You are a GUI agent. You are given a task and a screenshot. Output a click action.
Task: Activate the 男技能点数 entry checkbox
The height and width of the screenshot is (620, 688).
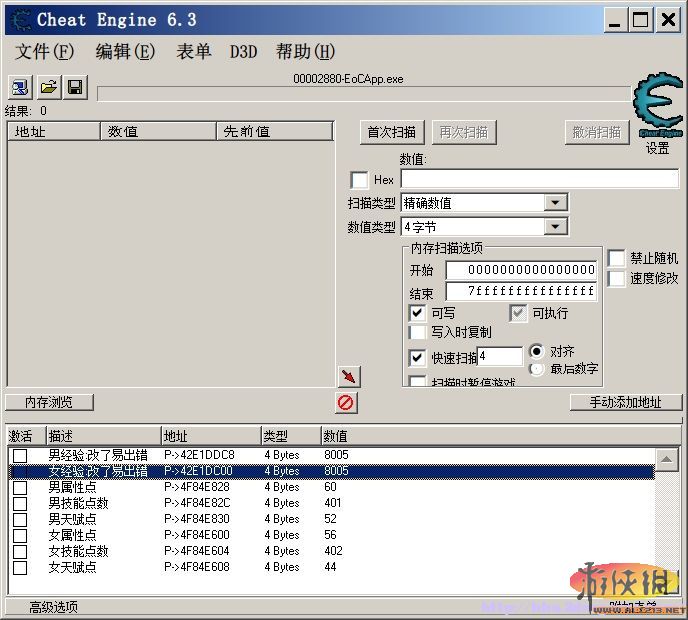pos(20,503)
